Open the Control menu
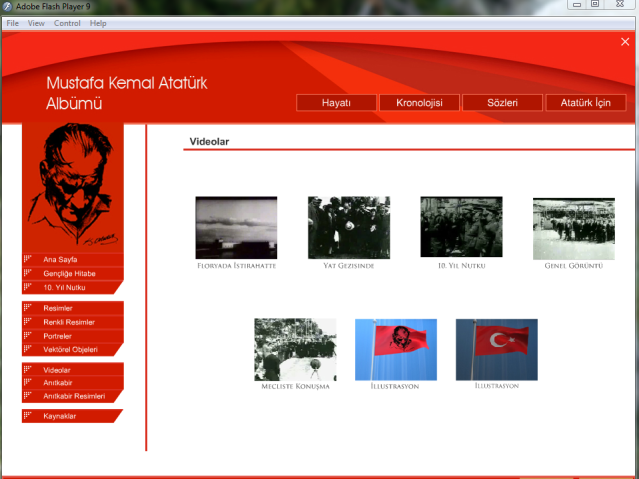Viewport: 639px width, 479px height. coord(67,23)
